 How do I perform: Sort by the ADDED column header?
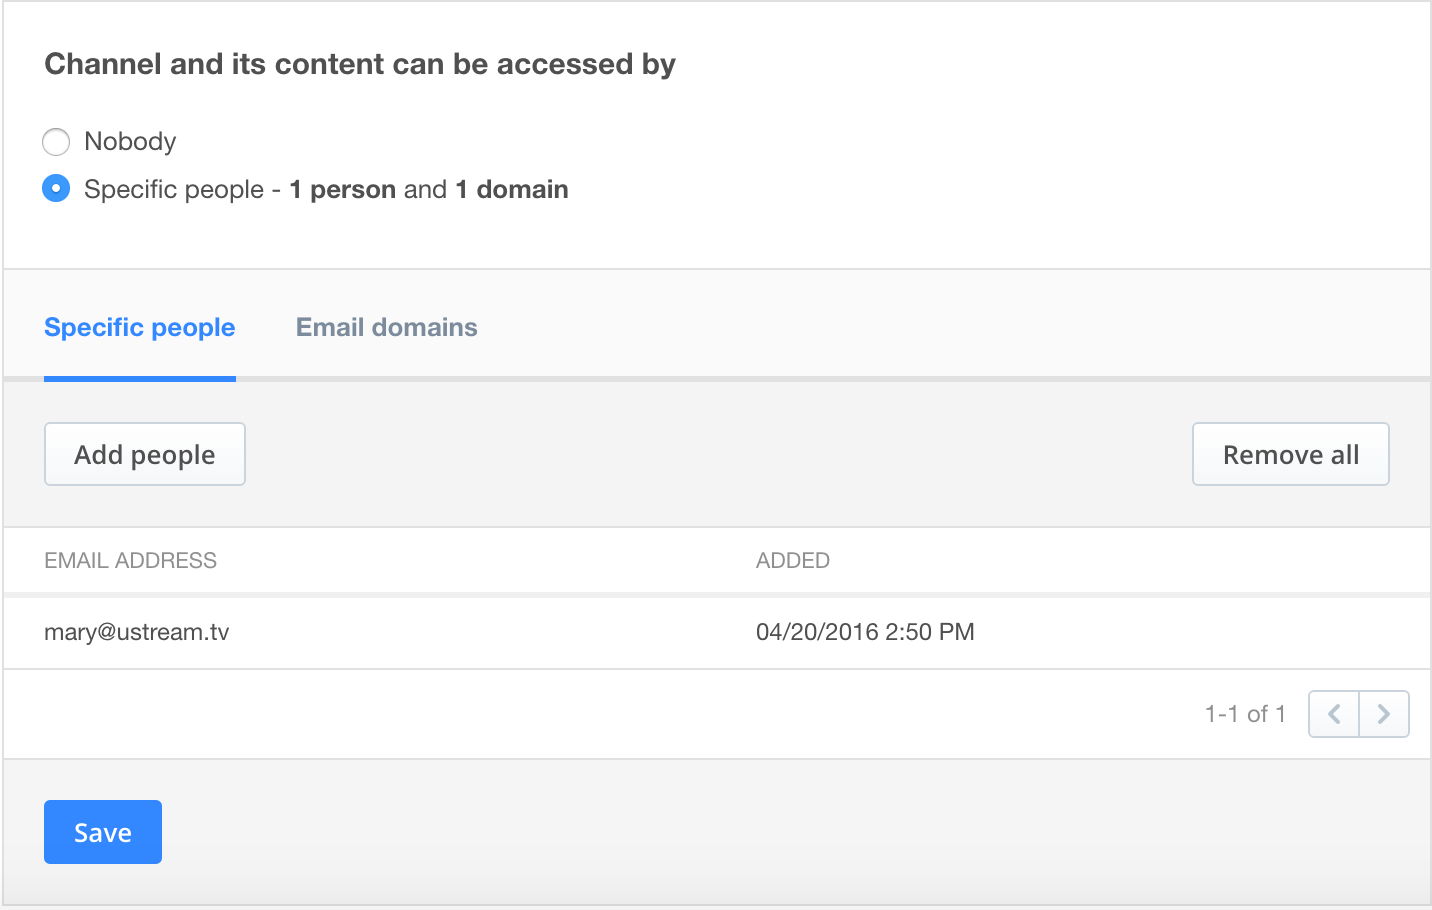[793, 560]
